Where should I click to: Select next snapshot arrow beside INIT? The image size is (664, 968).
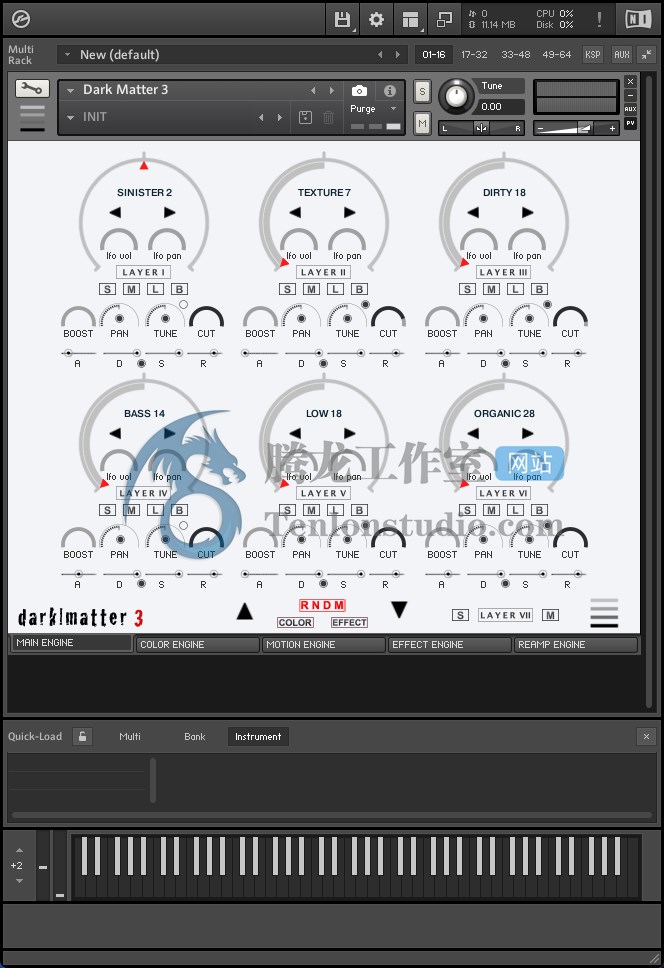pos(280,117)
